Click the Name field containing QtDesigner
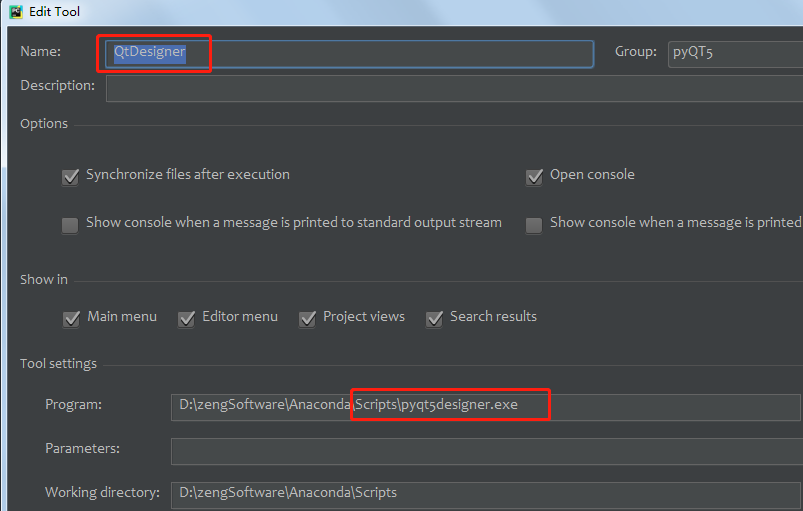803x511 pixels. tap(349, 54)
